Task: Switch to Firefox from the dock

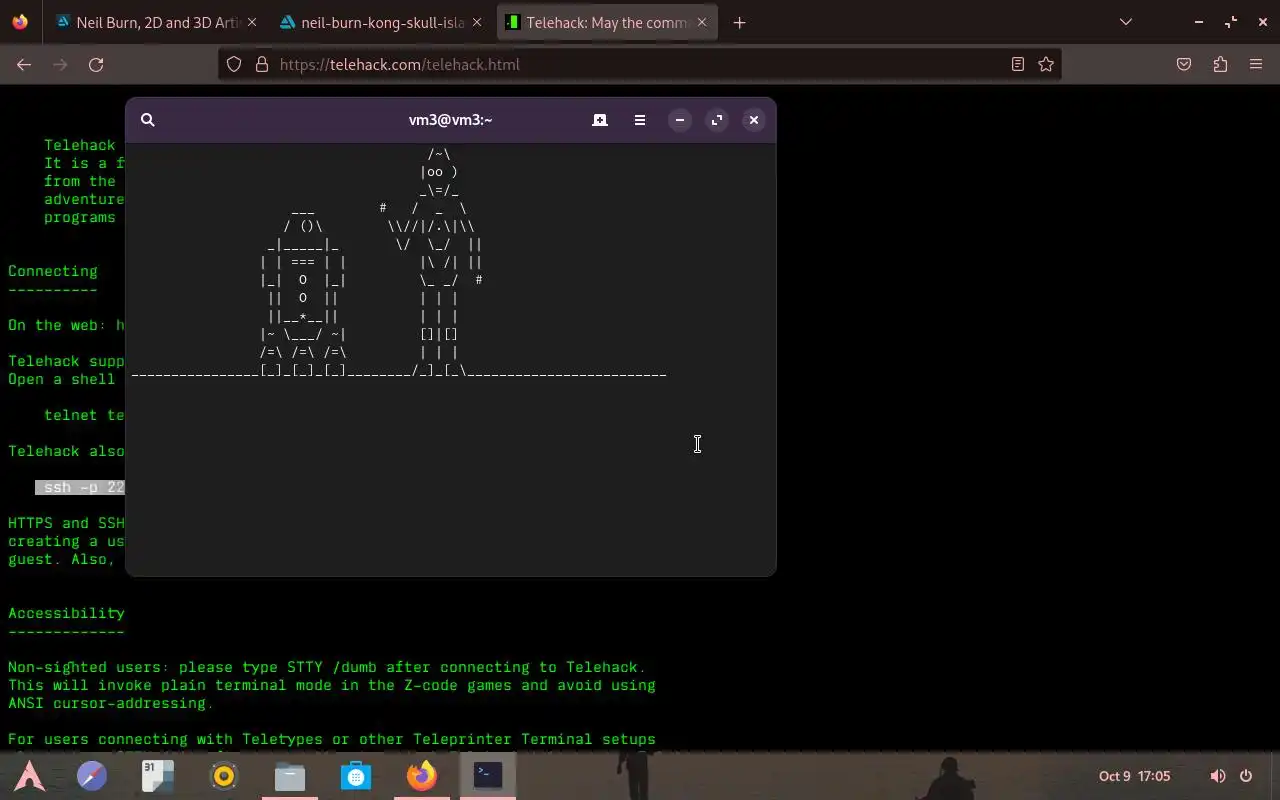Action: 422,776
